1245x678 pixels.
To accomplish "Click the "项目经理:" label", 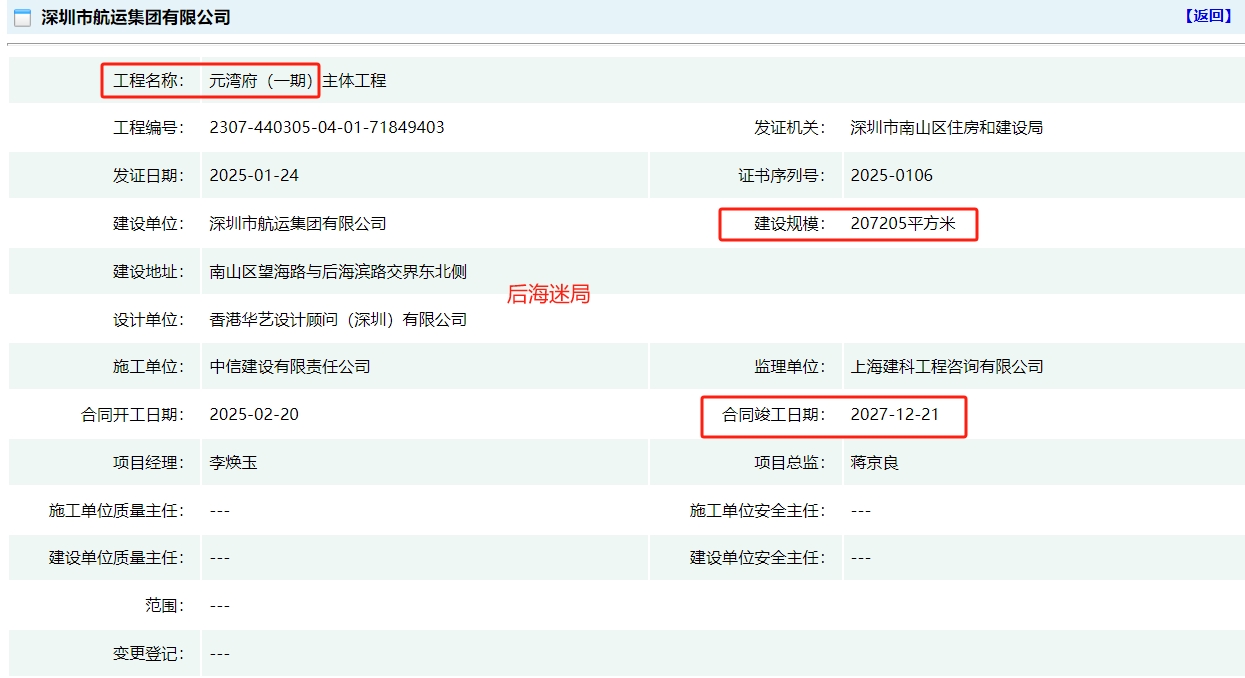I will click(x=149, y=463).
